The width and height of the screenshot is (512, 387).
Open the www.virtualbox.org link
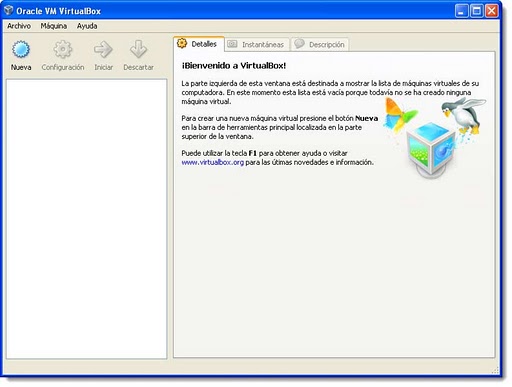pyautogui.click(x=213, y=162)
